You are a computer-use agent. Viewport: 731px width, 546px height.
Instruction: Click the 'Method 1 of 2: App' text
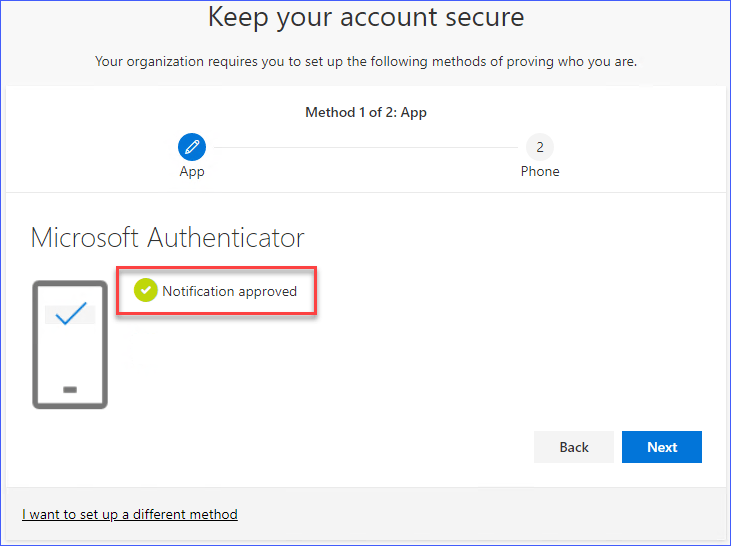(x=366, y=112)
